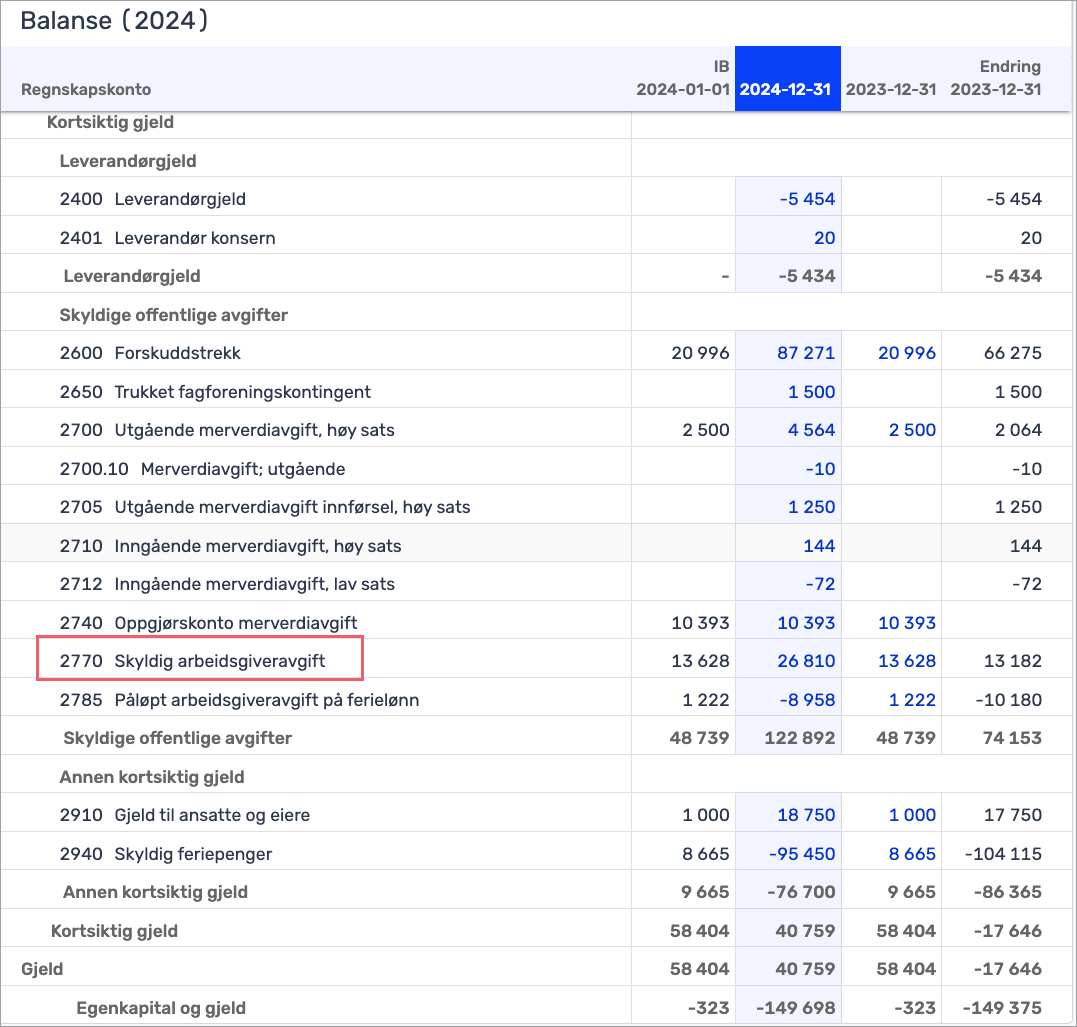Screen dimensions: 1077x1027
Task: Open the -95 450 Skyldig feriepenger amount
Action: 802,854
